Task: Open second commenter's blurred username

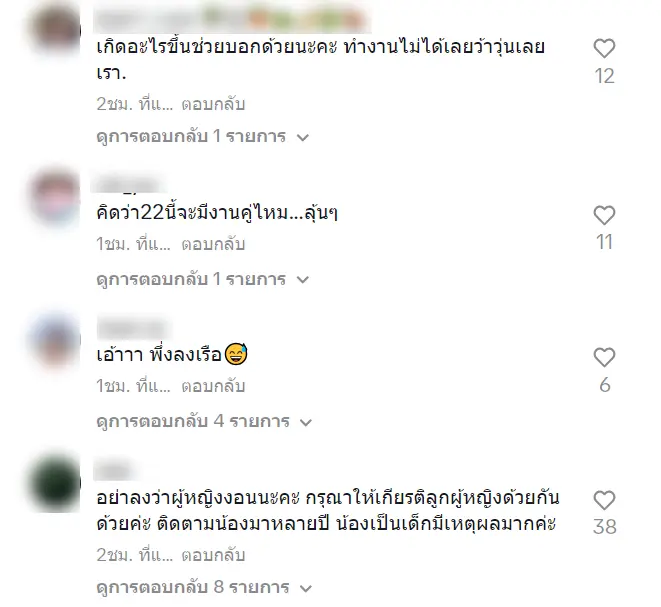Action: click(x=129, y=185)
